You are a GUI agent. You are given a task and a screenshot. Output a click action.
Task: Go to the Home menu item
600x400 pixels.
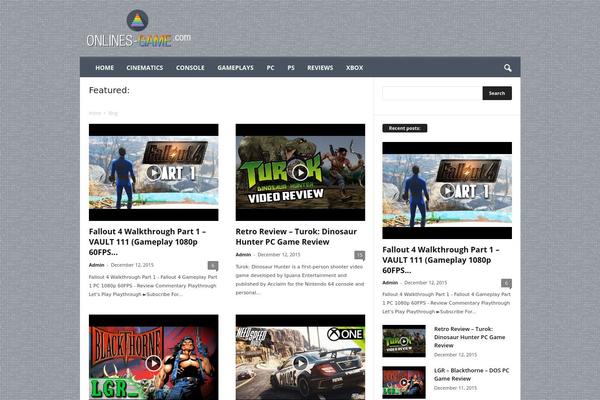coord(104,68)
